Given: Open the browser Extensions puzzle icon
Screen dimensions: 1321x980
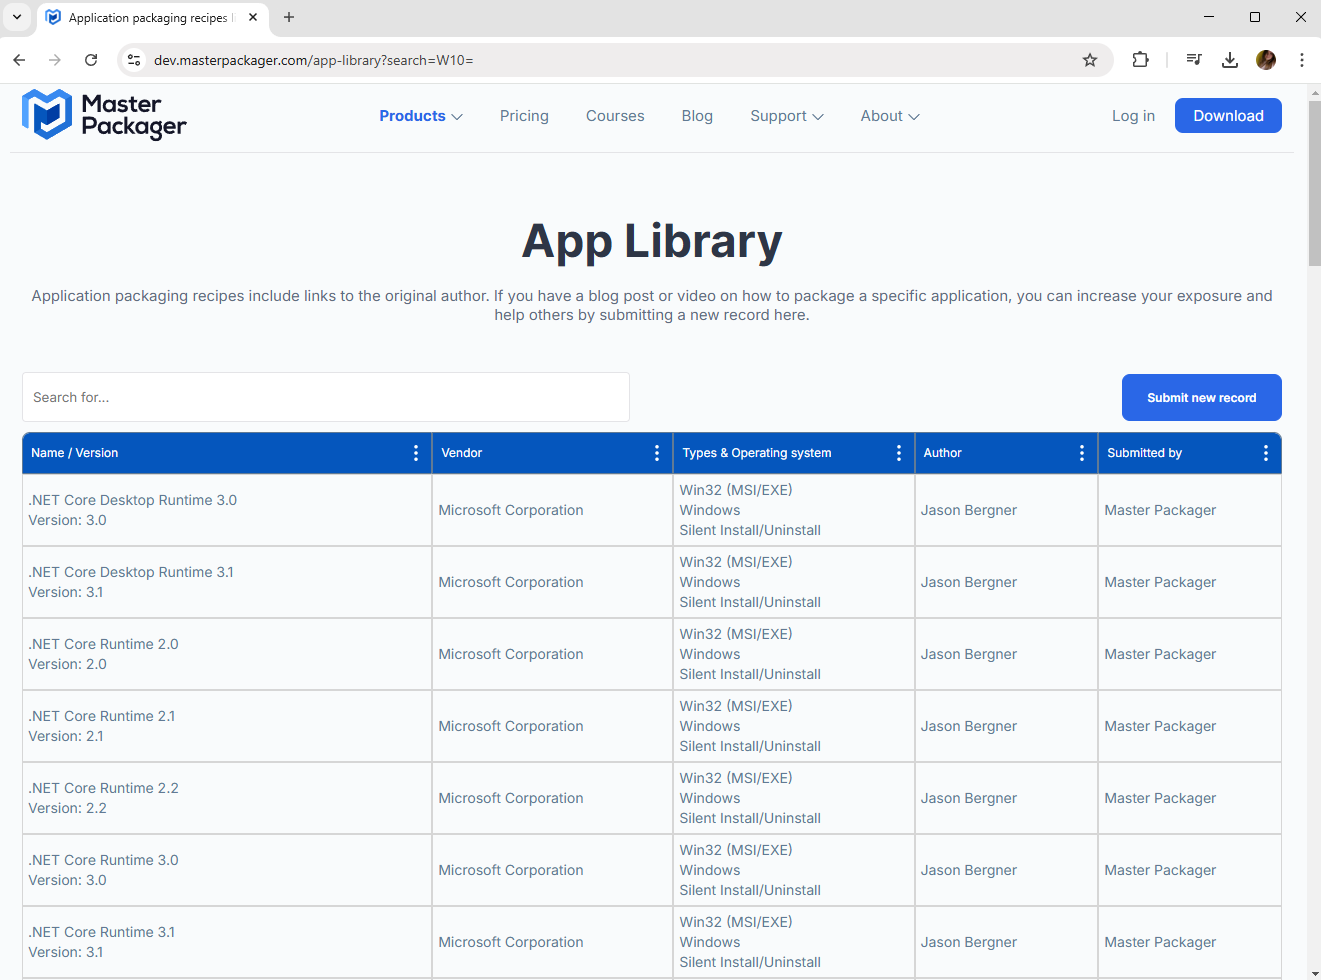Looking at the screenshot, I should pyautogui.click(x=1140, y=60).
